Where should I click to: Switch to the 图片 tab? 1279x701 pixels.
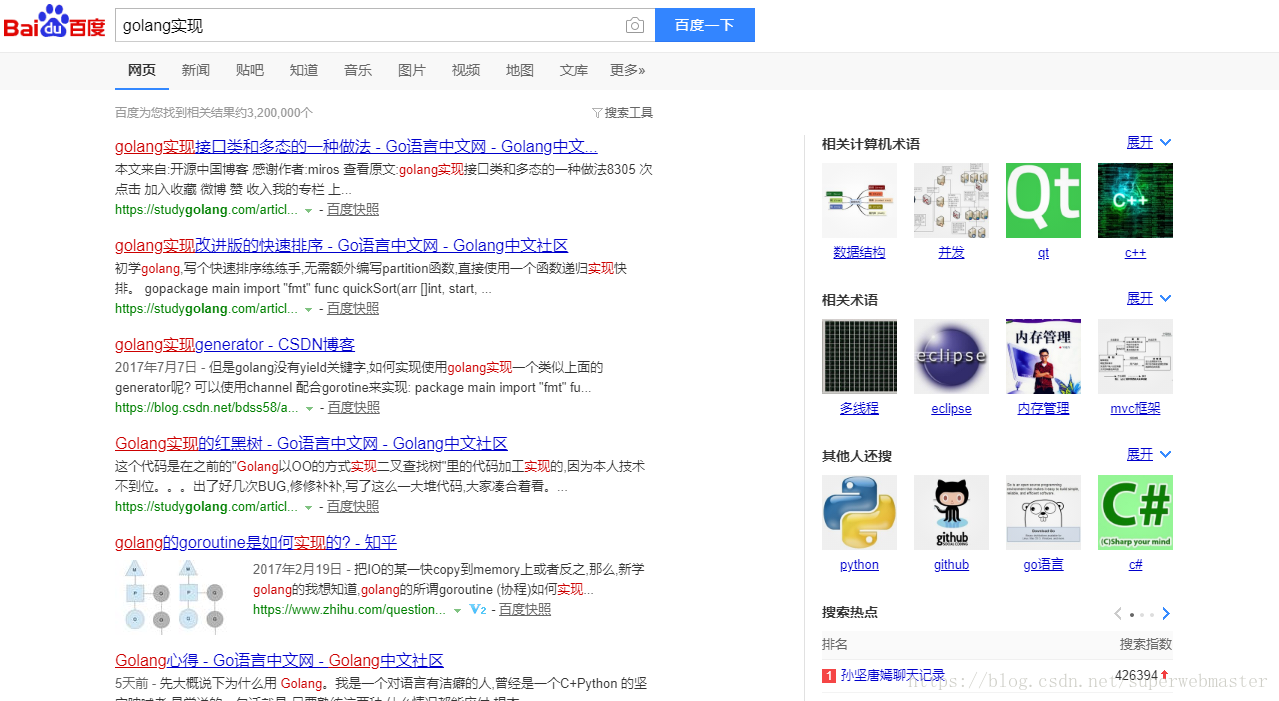pyautogui.click(x=412, y=70)
